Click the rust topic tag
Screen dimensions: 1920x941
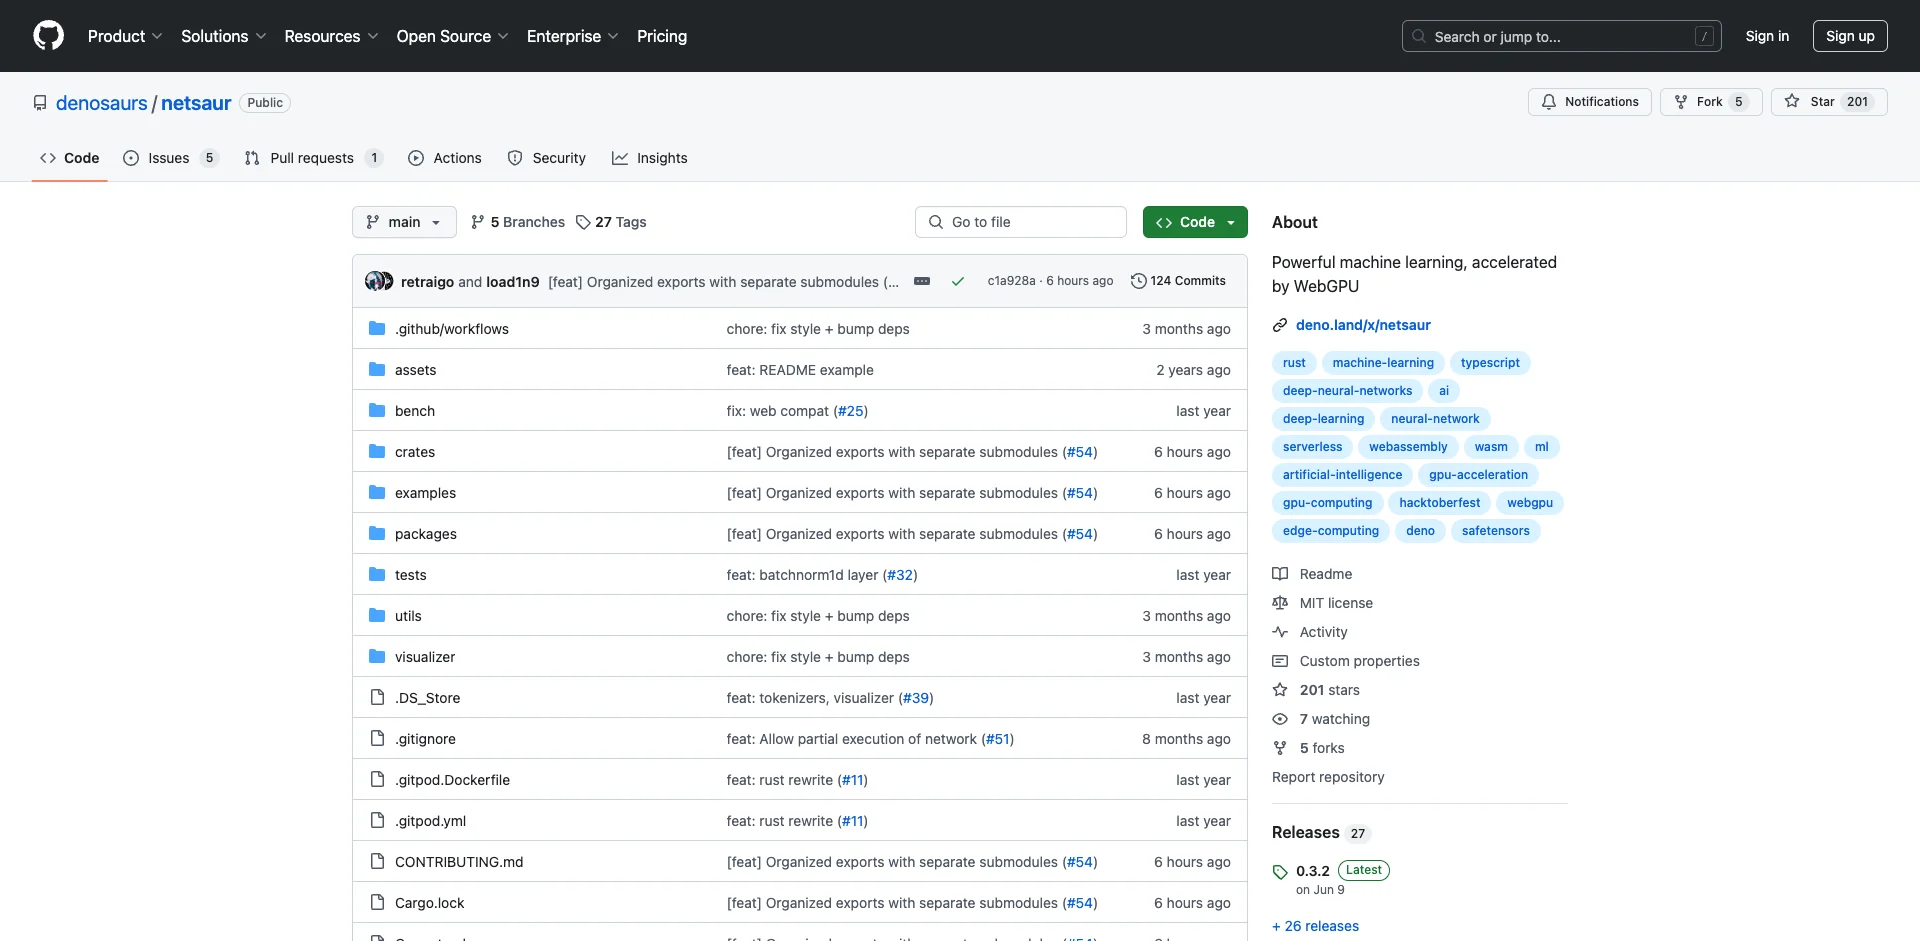coord(1294,363)
